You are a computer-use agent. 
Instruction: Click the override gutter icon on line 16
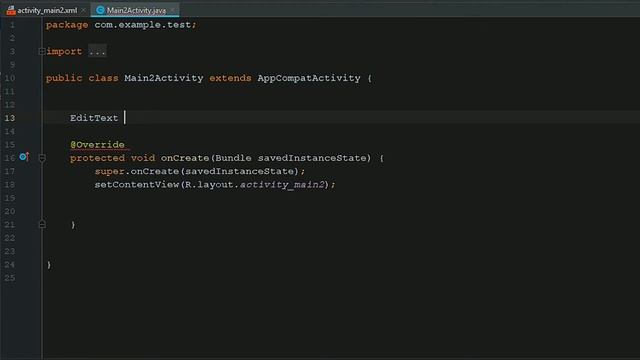tap(24, 157)
